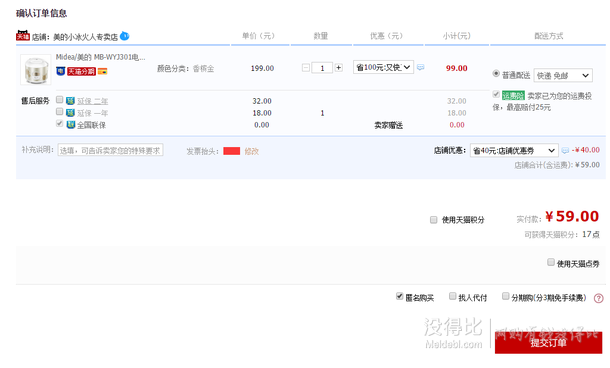Click the 卖家赠送 text
The height and width of the screenshot is (368, 610).
click(388, 125)
